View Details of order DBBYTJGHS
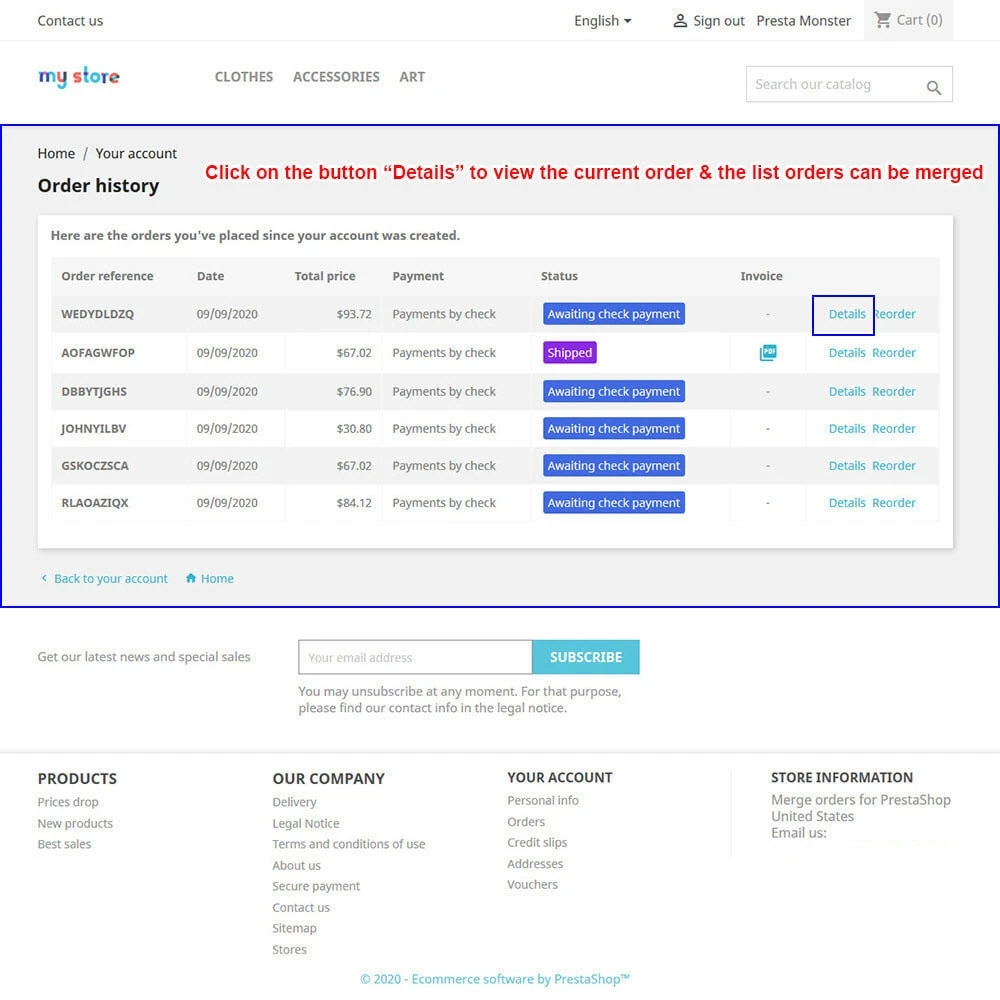The image size is (1000, 1000). (847, 392)
